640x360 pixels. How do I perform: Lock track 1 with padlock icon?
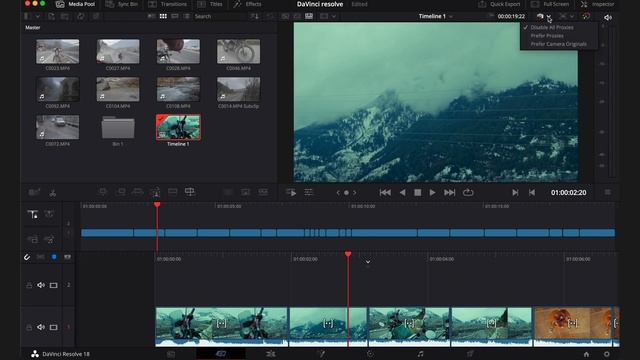tap(29, 327)
